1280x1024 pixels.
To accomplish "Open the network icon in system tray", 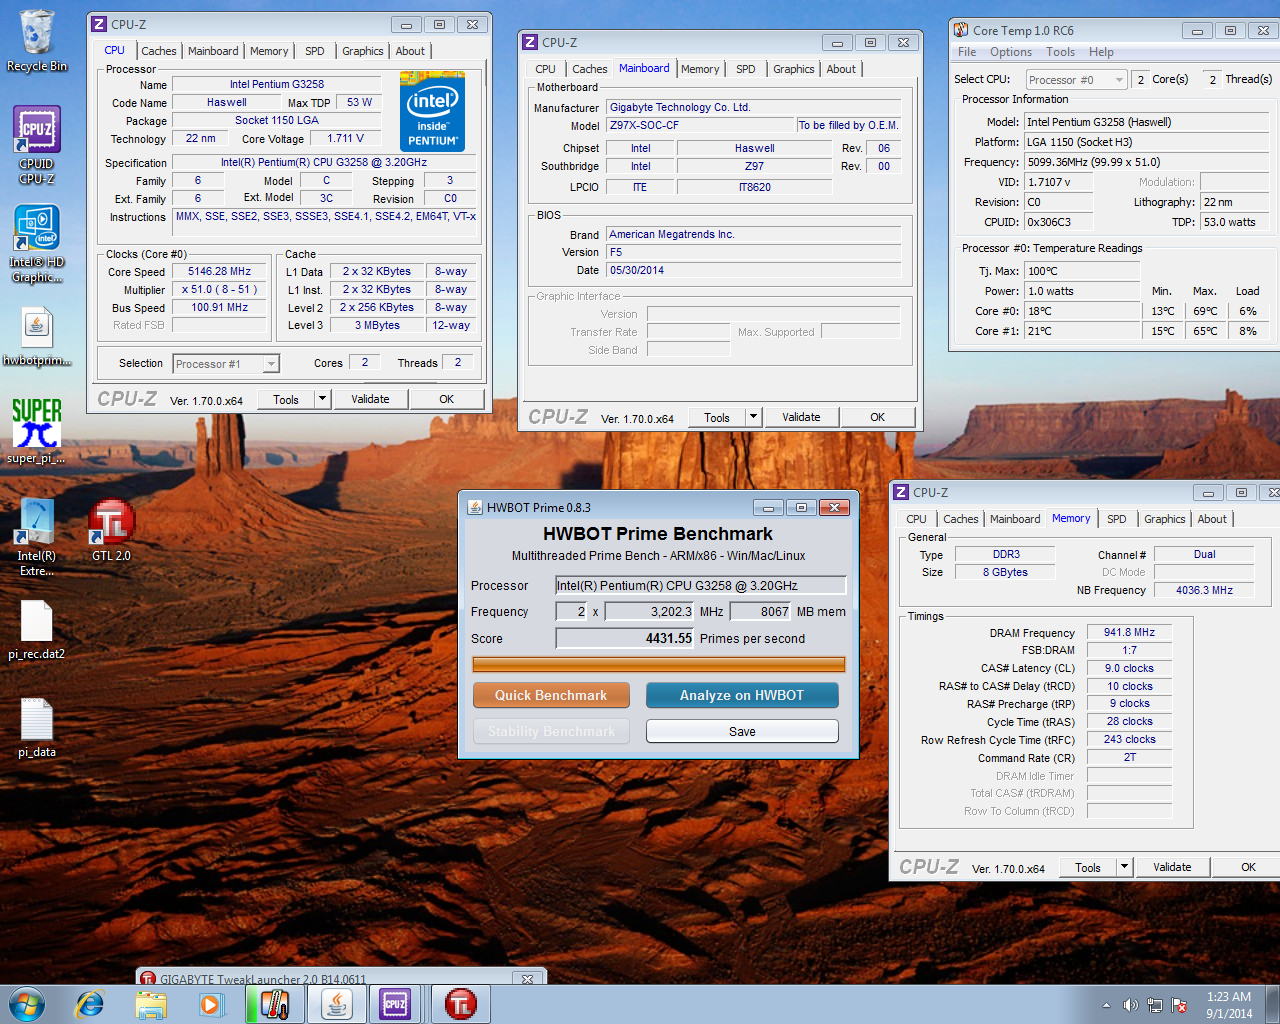I will point(1155,1005).
